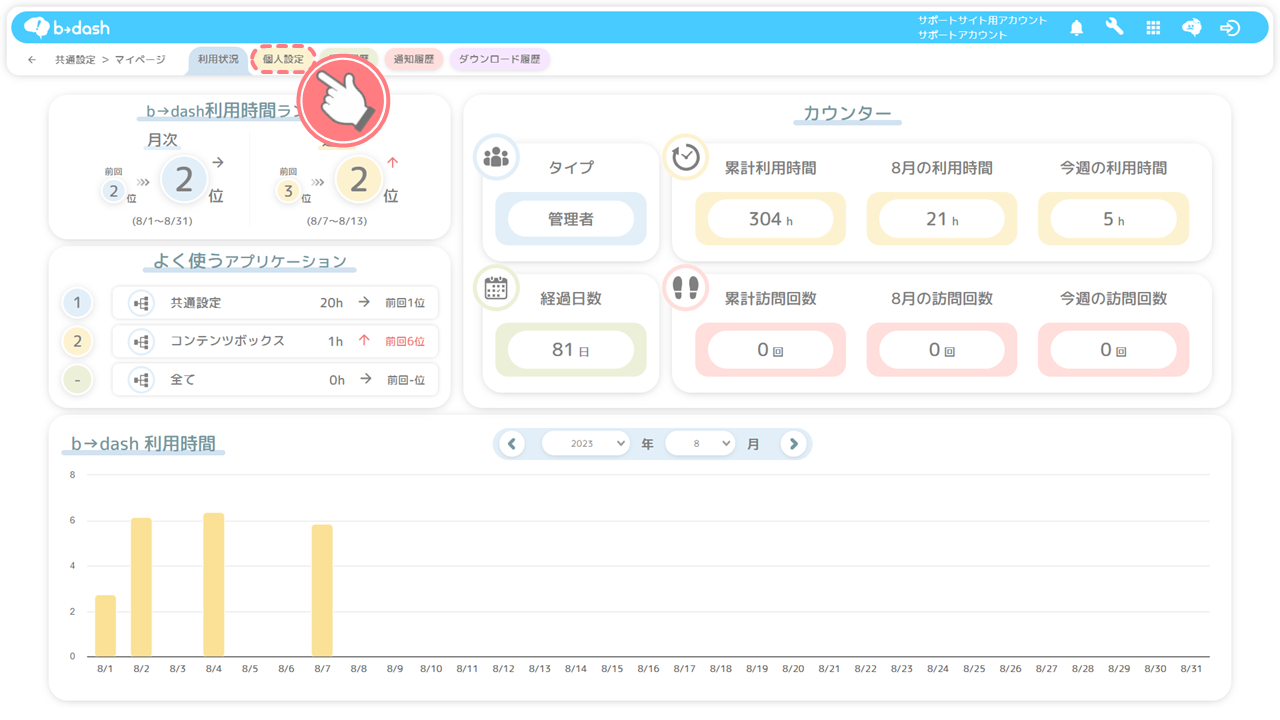This screenshot has height=720, width=1280.
Task: Switch to the 個人設定 tab
Action: pyautogui.click(x=284, y=59)
